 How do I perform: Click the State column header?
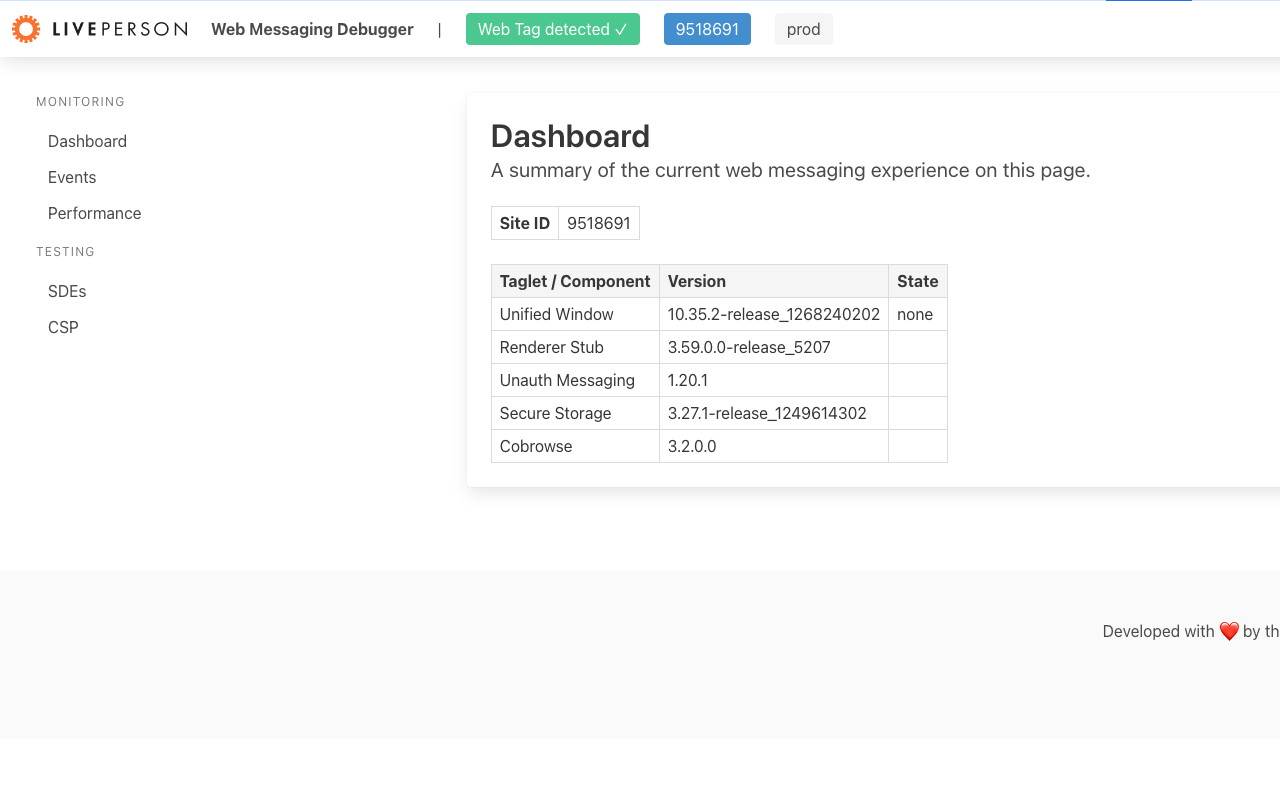click(918, 281)
